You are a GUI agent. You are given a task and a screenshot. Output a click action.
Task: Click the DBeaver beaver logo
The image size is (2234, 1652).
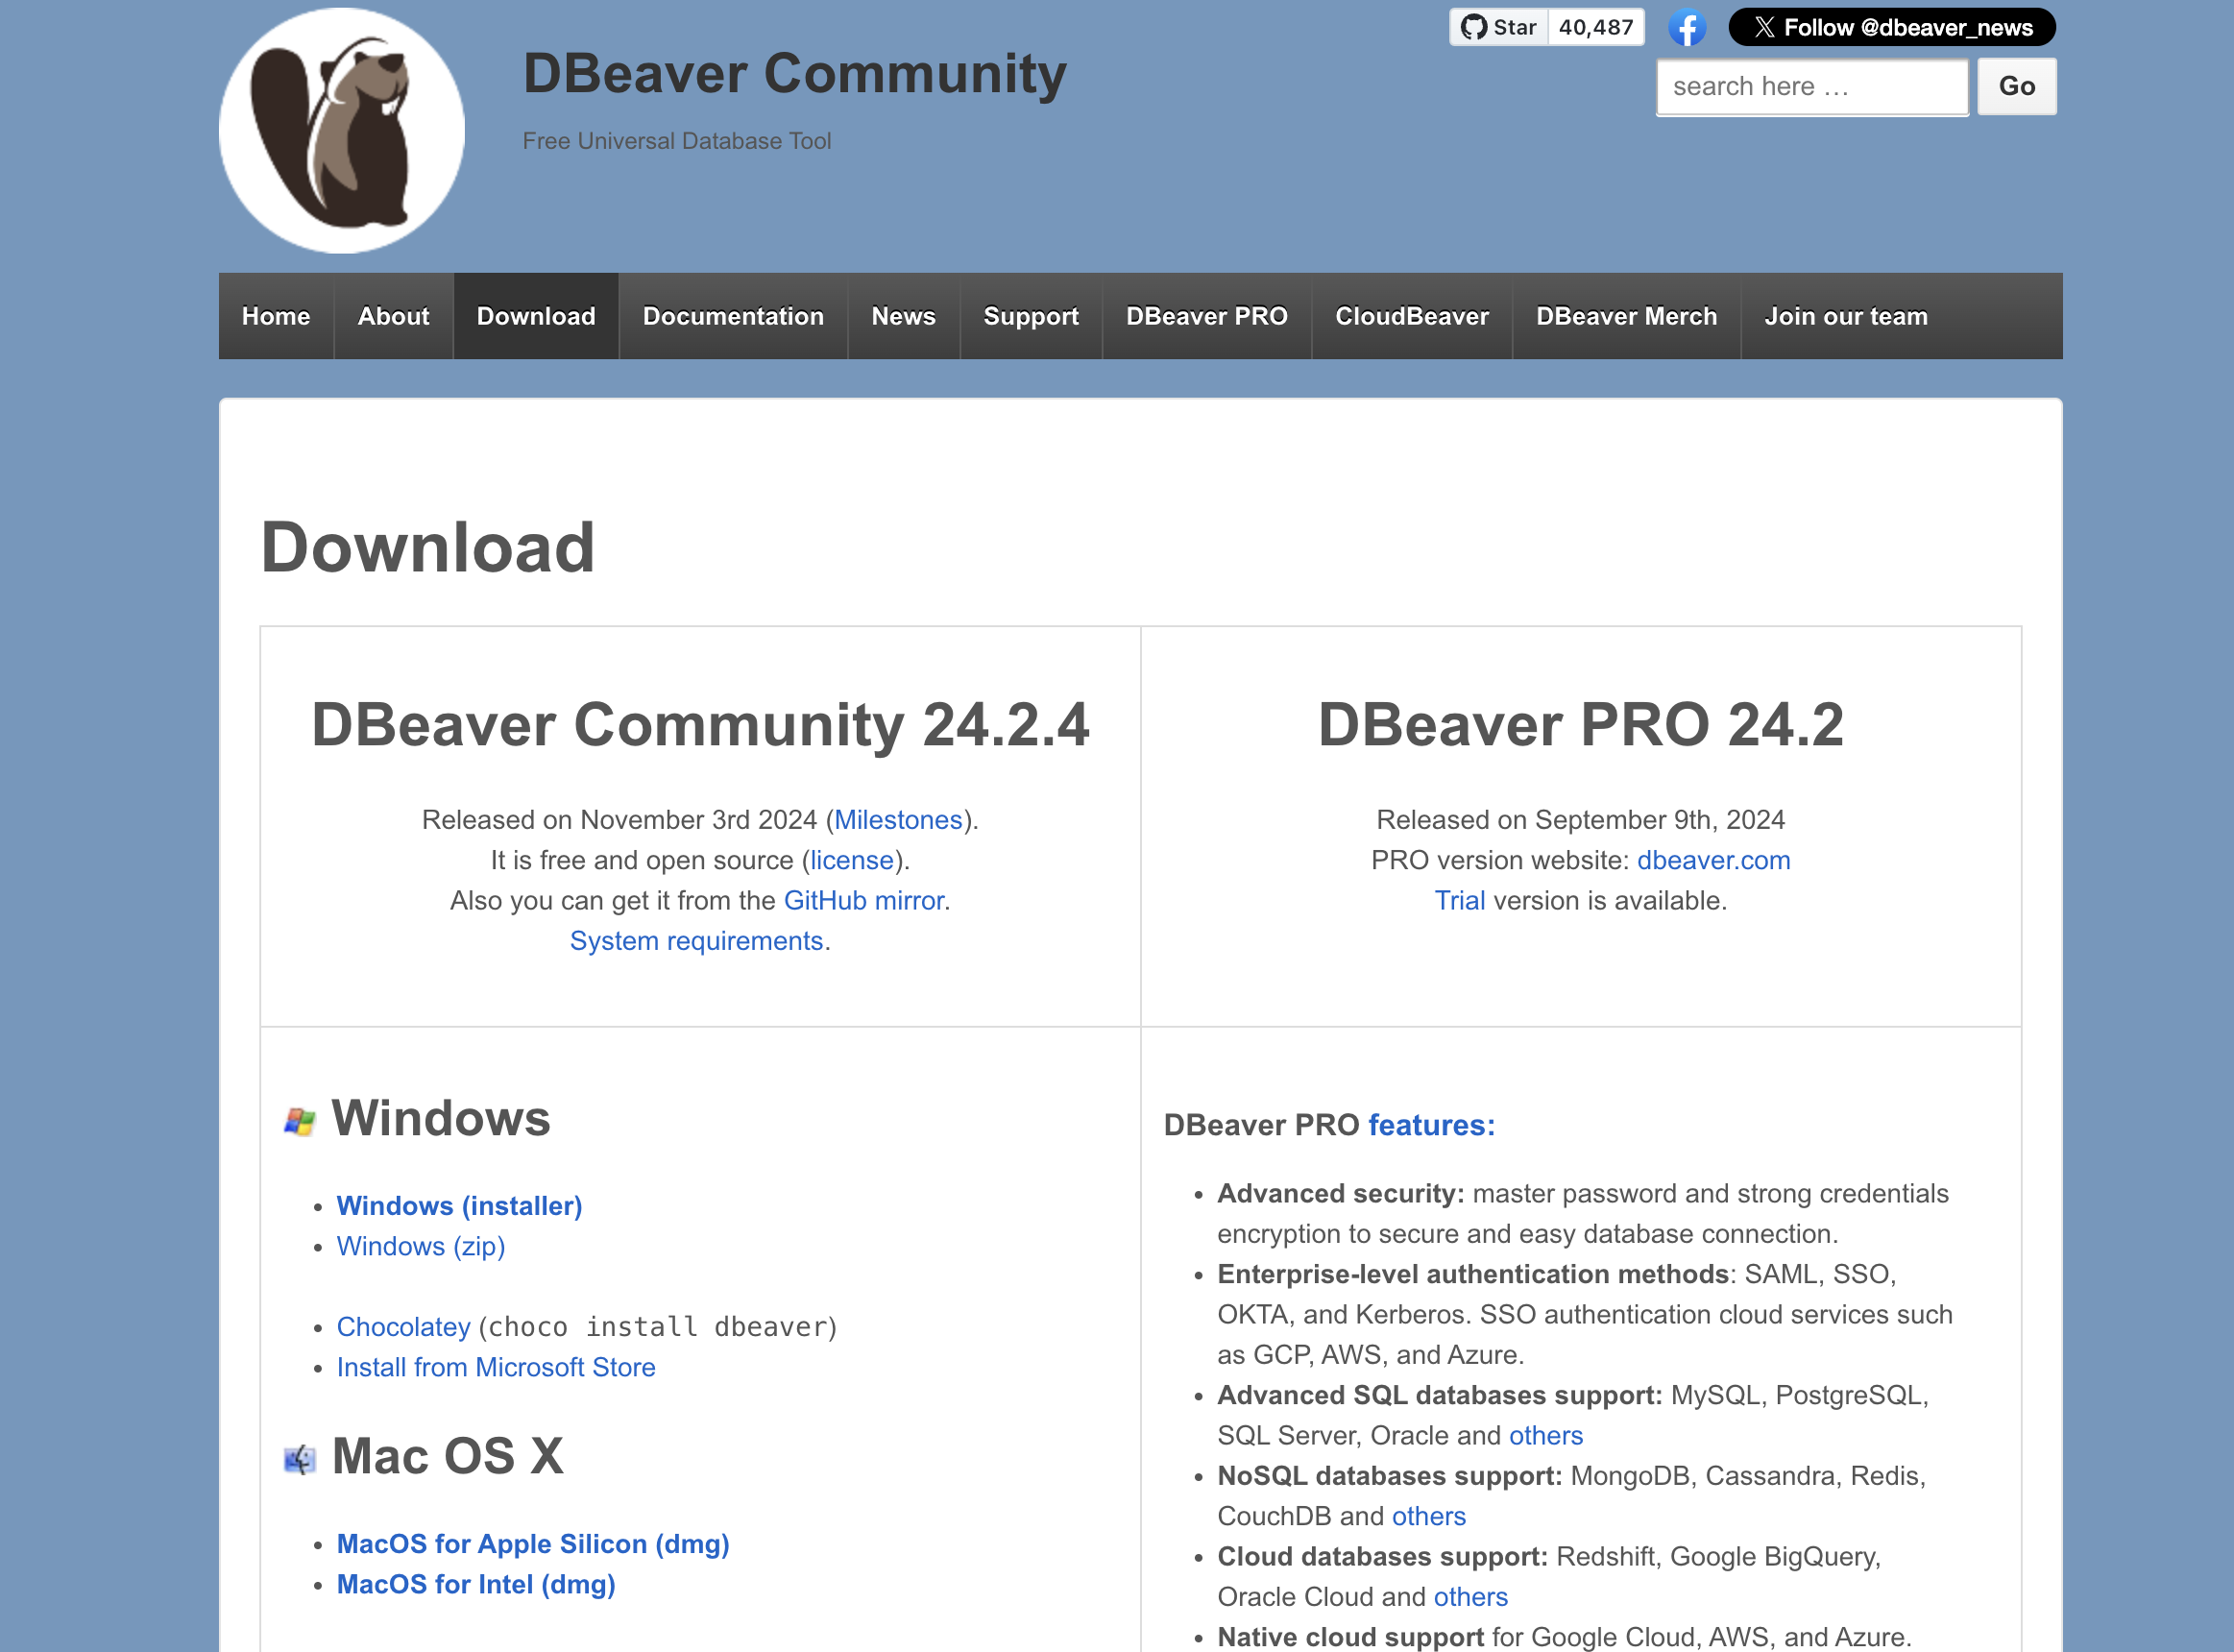click(x=342, y=131)
